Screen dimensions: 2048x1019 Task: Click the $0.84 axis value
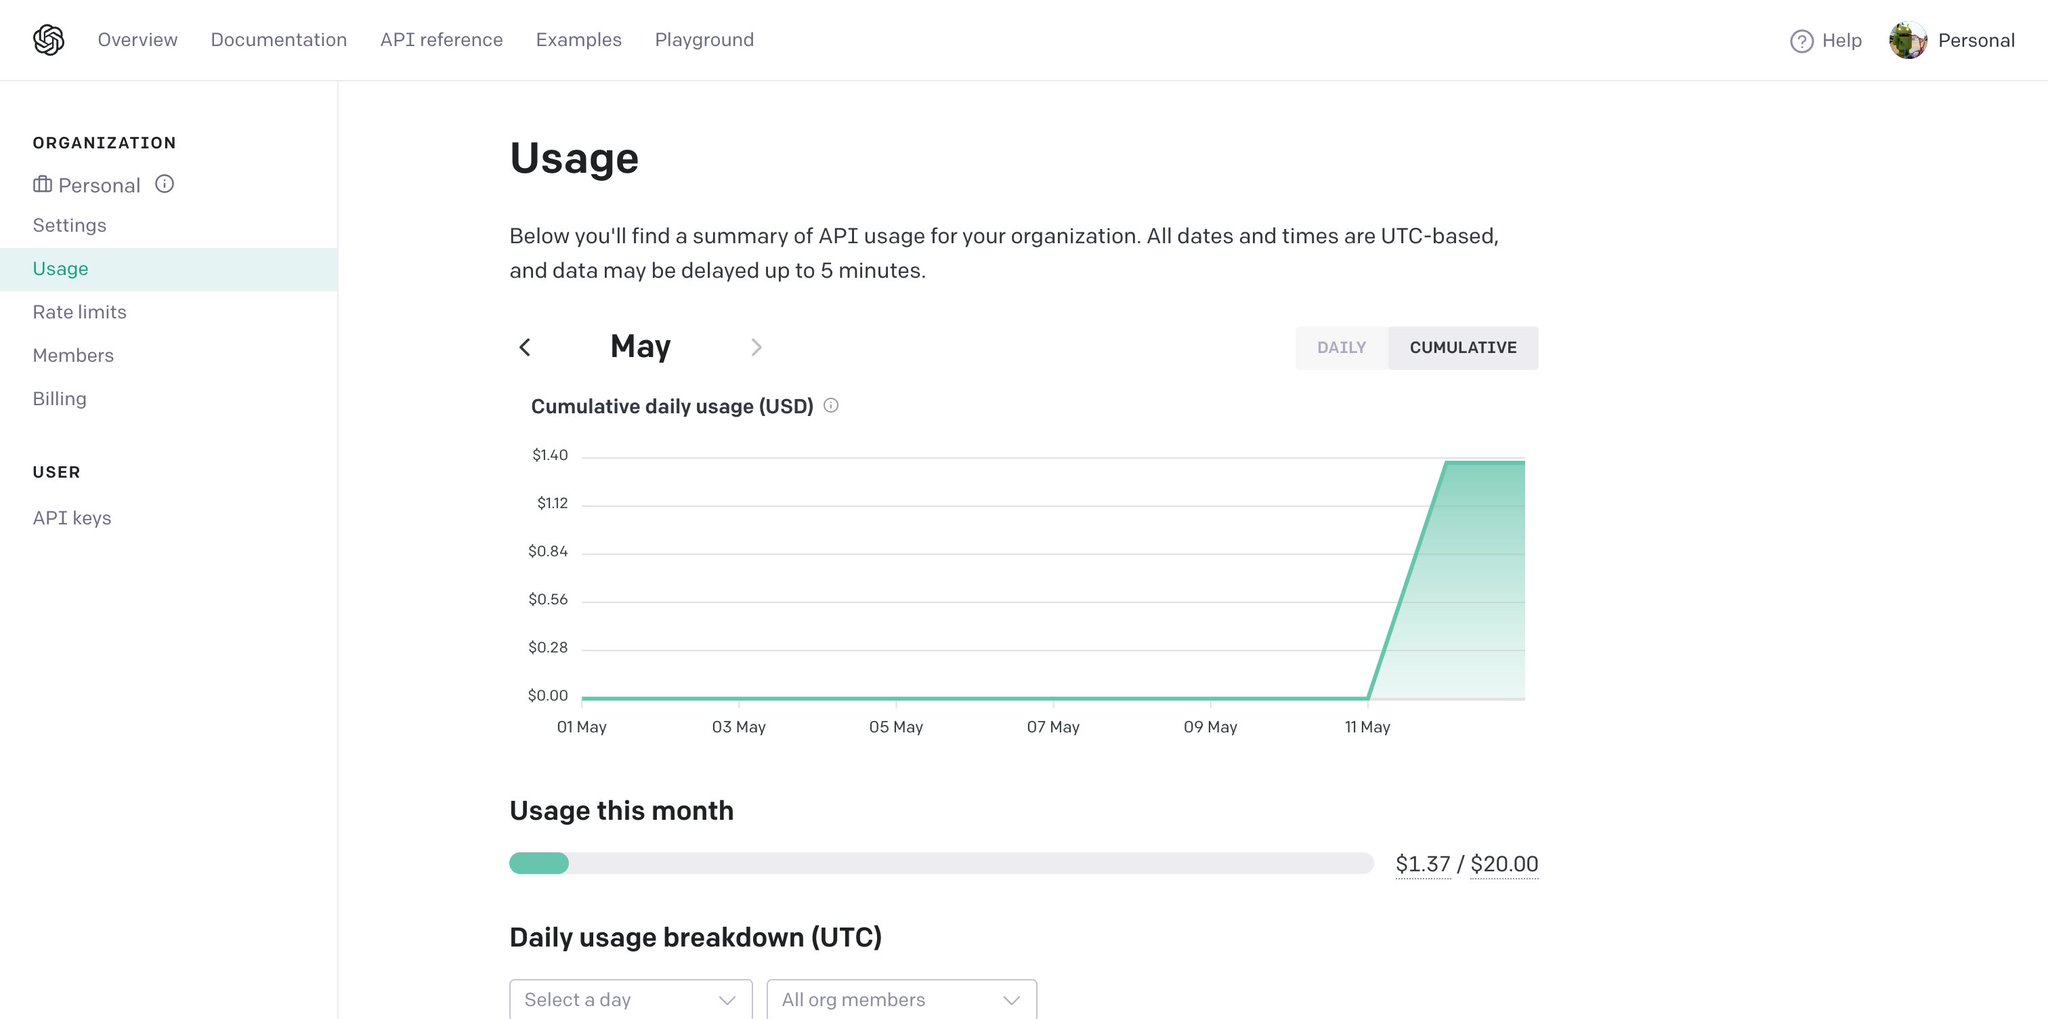pyautogui.click(x=548, y=551)
